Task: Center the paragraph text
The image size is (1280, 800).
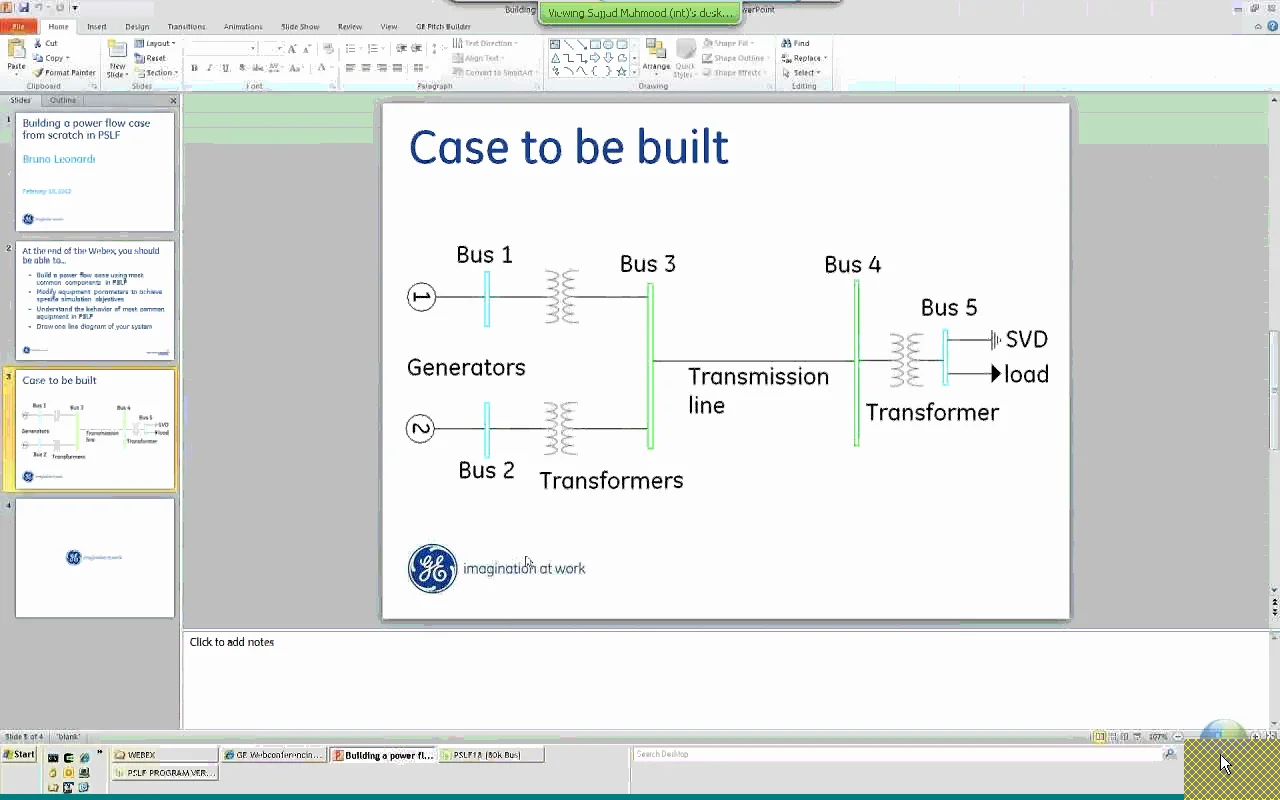Action: tap(366, 68)
